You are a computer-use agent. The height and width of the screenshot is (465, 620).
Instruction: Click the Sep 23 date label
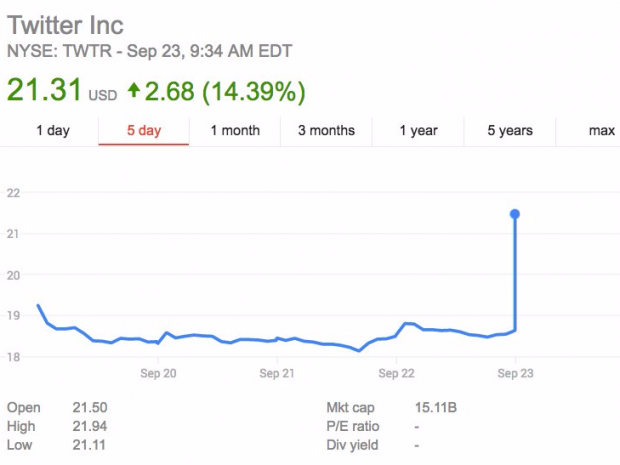coord(515,373)
